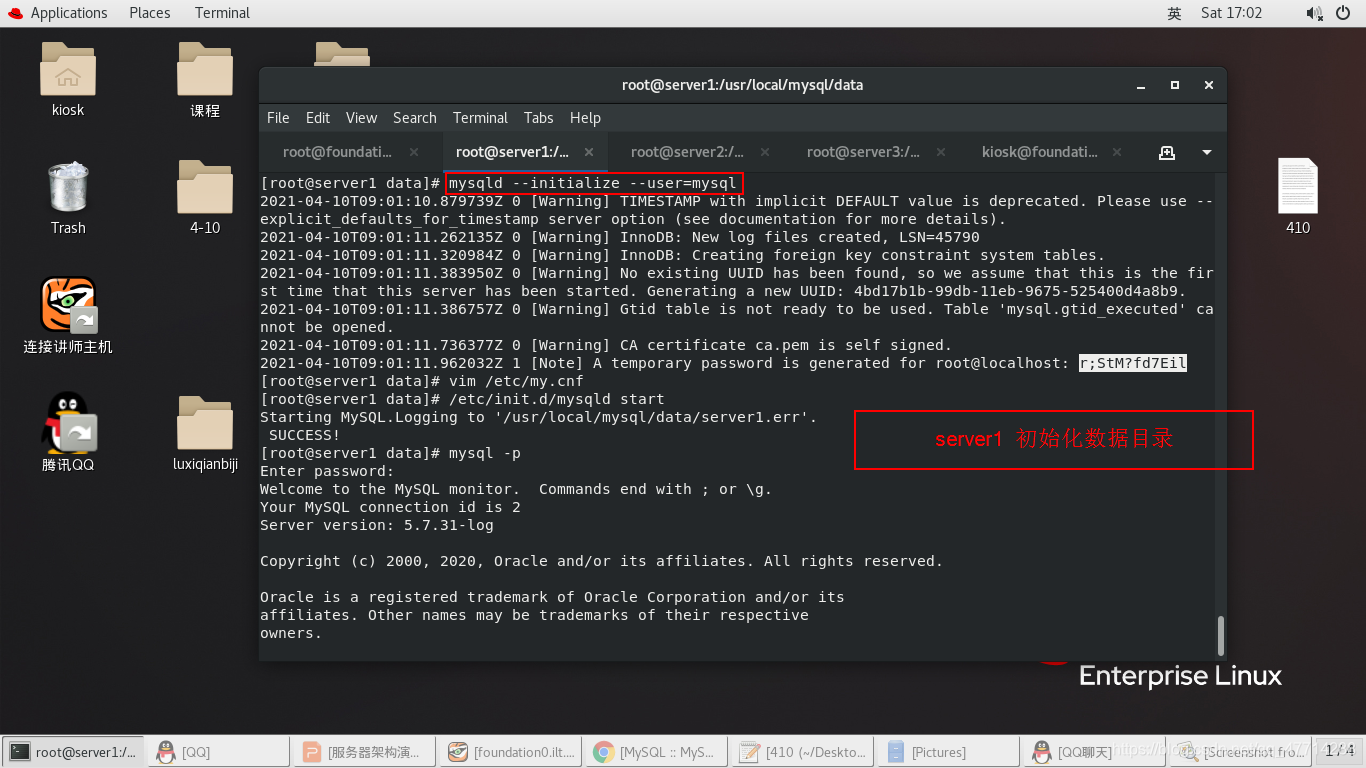Click the Sat 17:02 clock

pos(1231,13)
